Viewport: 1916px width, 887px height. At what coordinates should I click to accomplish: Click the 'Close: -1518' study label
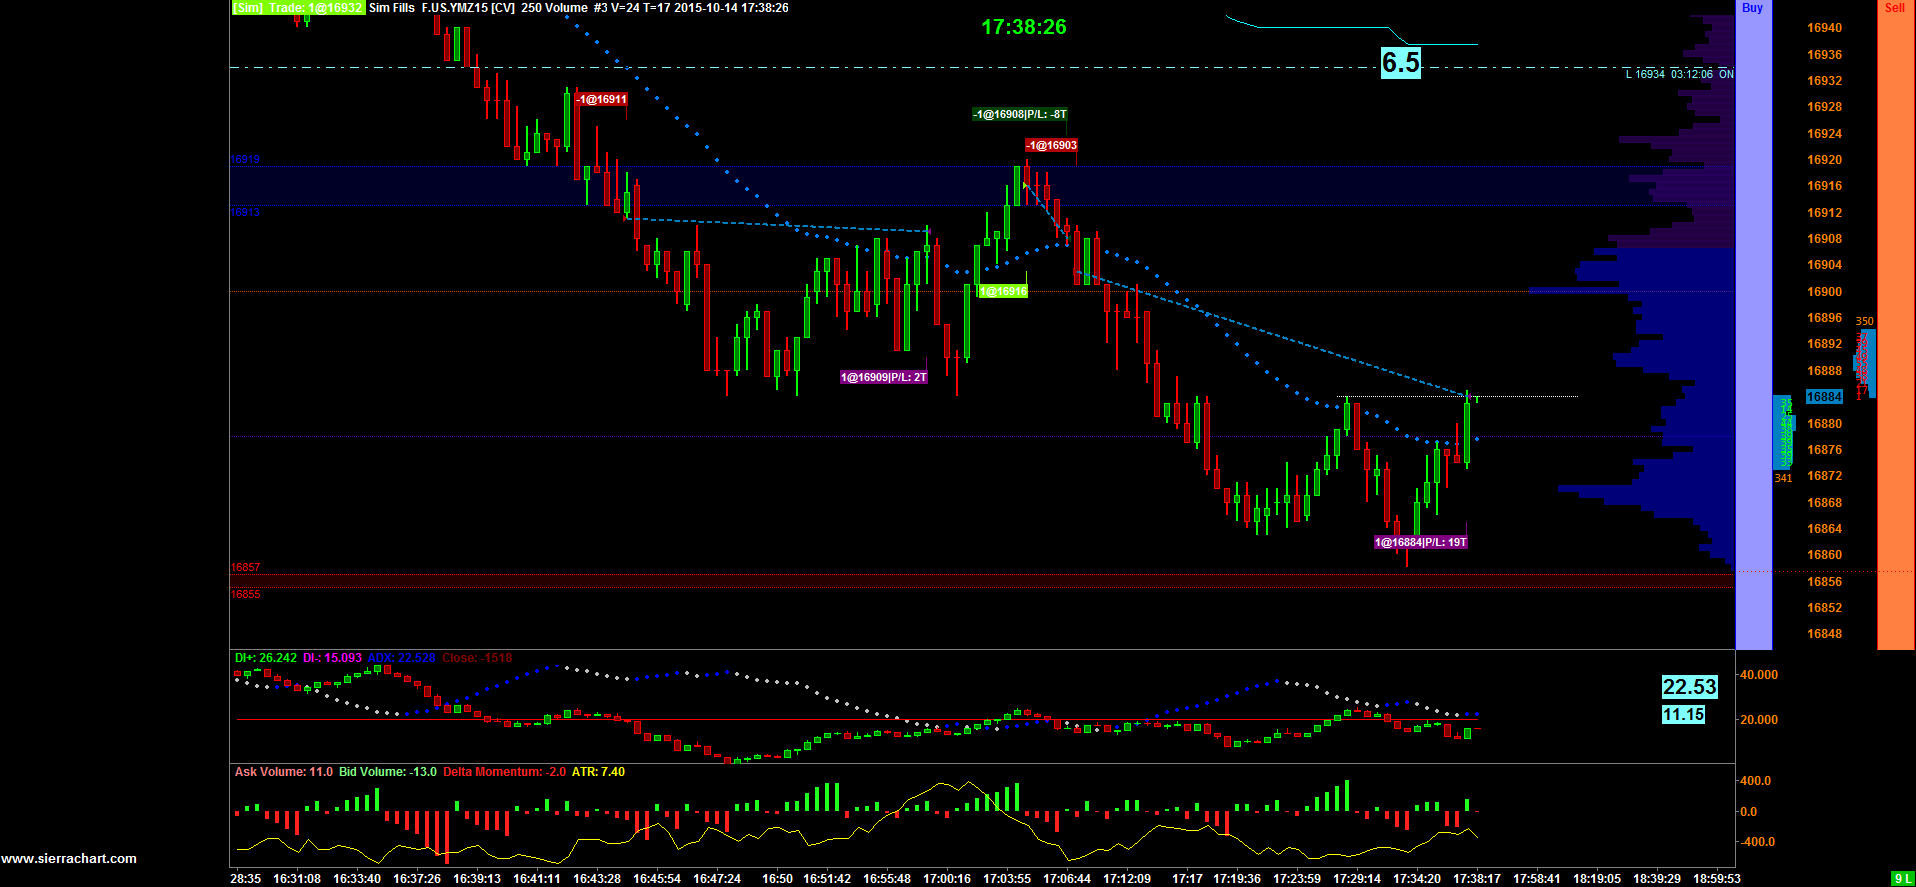pos(477,658)
